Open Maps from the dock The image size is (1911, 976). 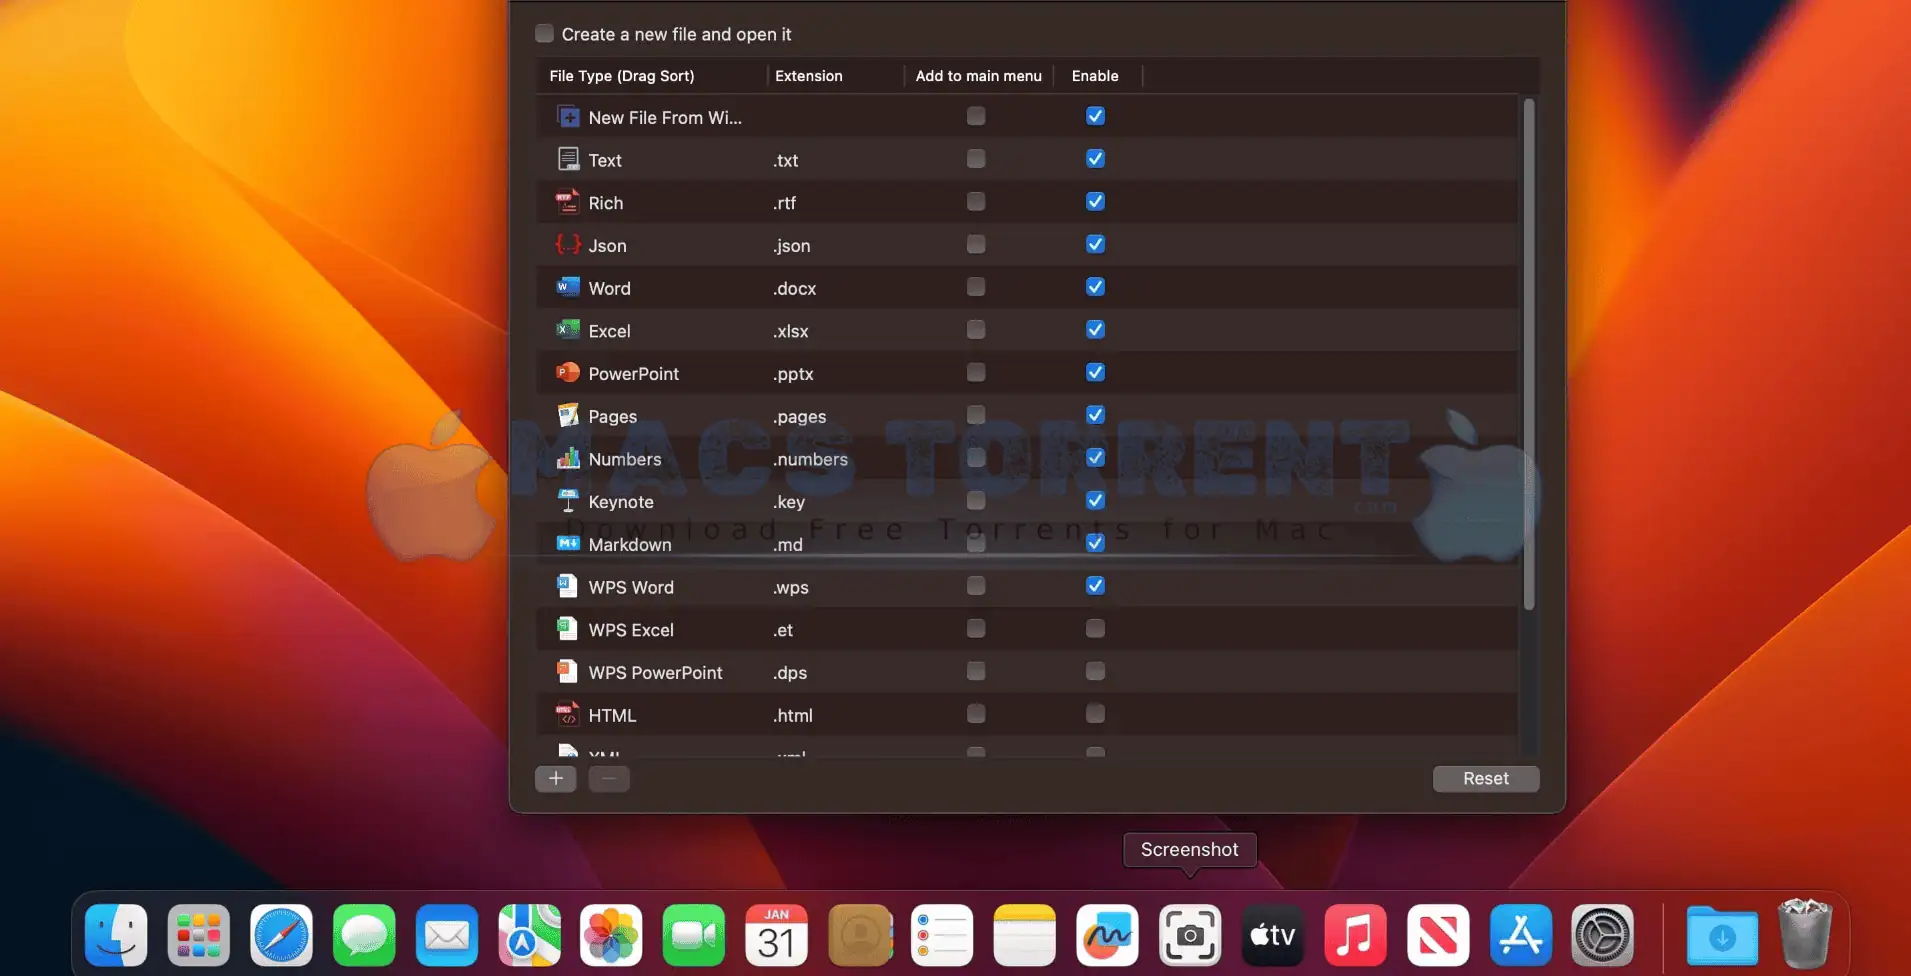pos(529,936)
